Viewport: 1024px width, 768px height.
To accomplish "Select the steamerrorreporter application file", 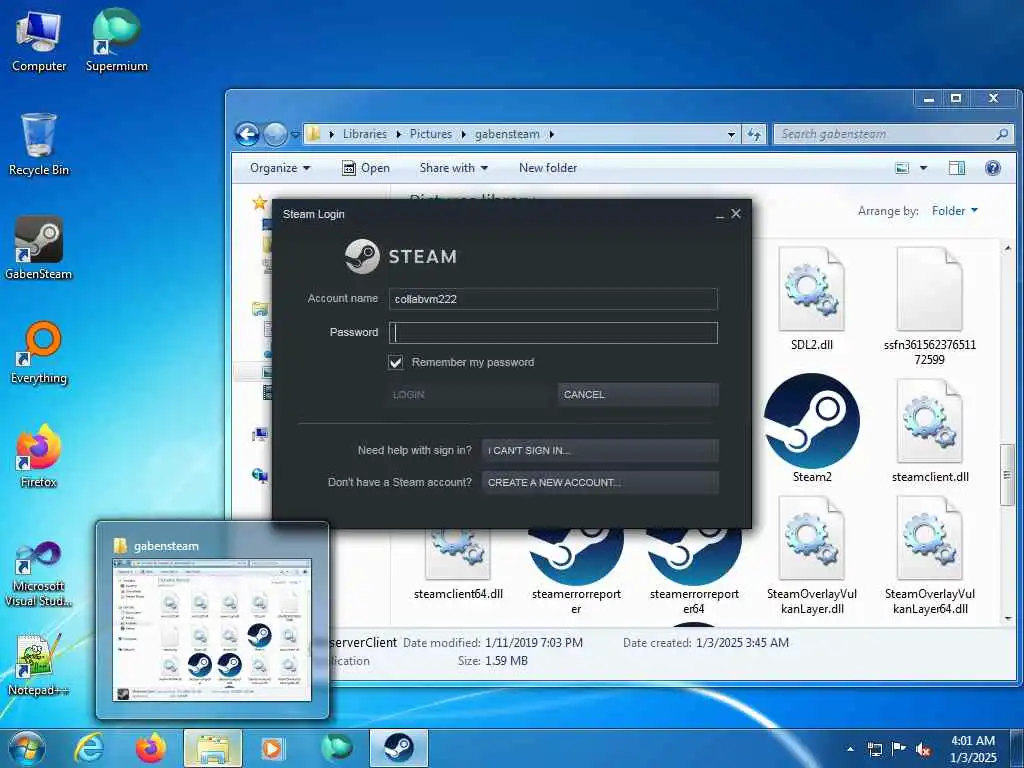I will click(576, 568).
